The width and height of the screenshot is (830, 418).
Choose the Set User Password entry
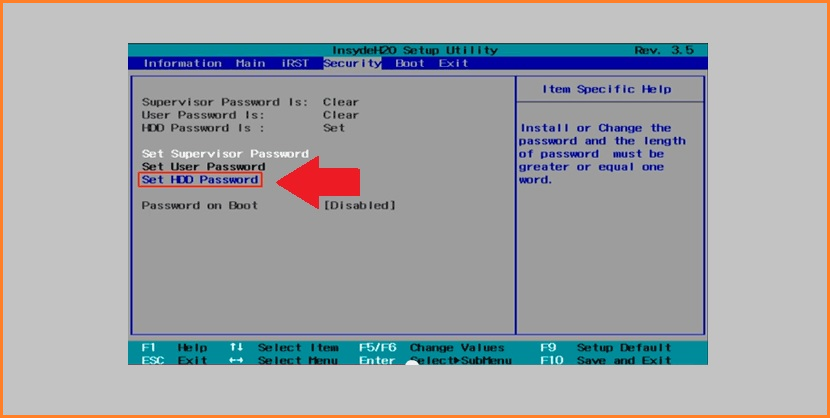point(203,167)
